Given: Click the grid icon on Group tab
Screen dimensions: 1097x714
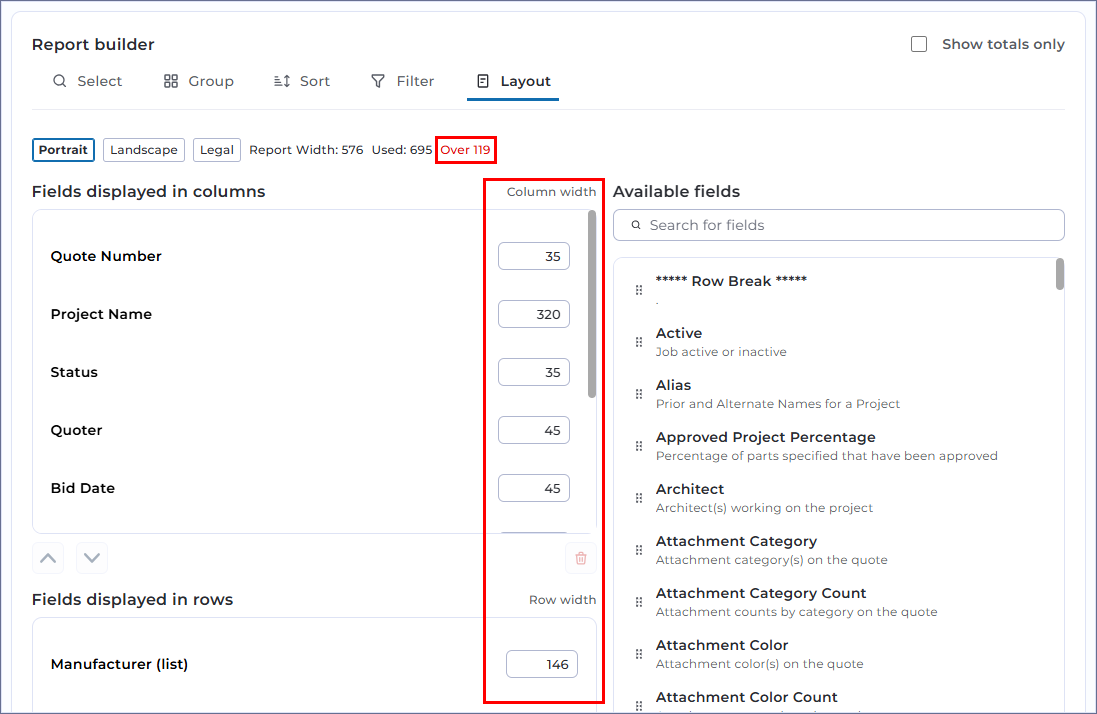Looking at the screenshot, I should click(x=171, y=81).
